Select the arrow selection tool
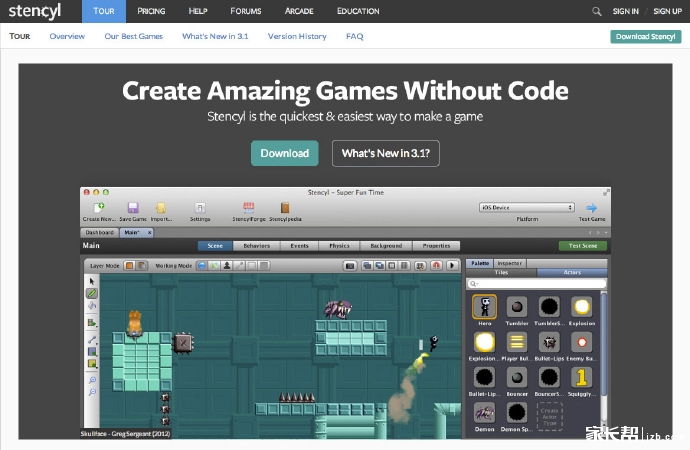The height and width of the screenshot is (450, 690). pos(92,281)
